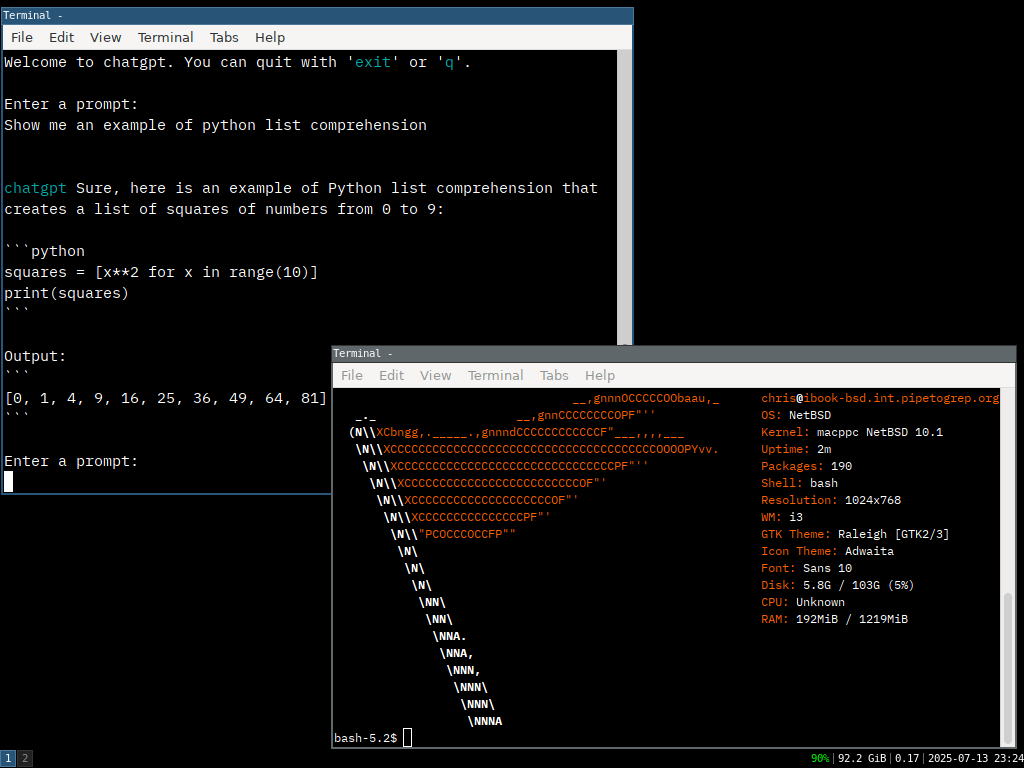Click the 'CPU: Unknown' line

803,602
